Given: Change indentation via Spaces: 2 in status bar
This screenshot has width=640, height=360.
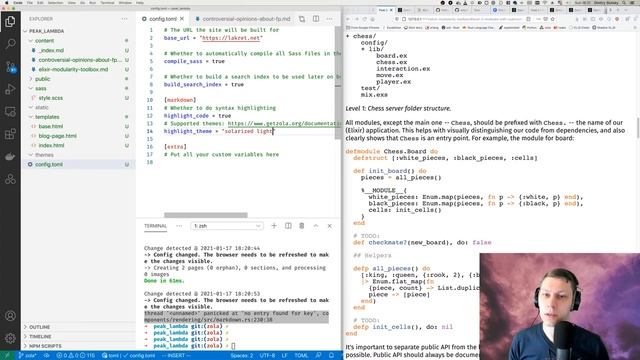Looking at the screenshot, I should [242, 356].
